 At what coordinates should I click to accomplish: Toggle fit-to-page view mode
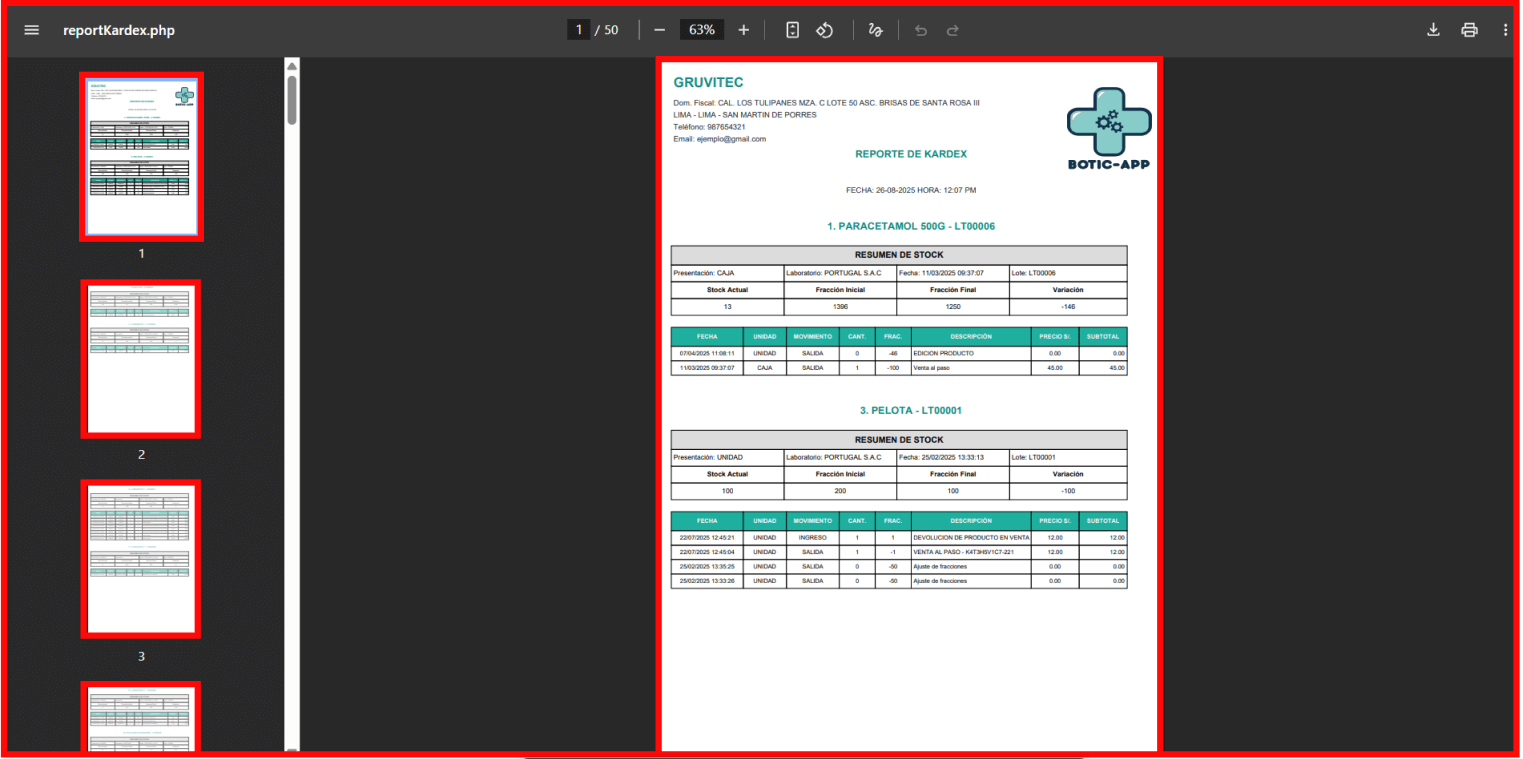pos(792,30)
